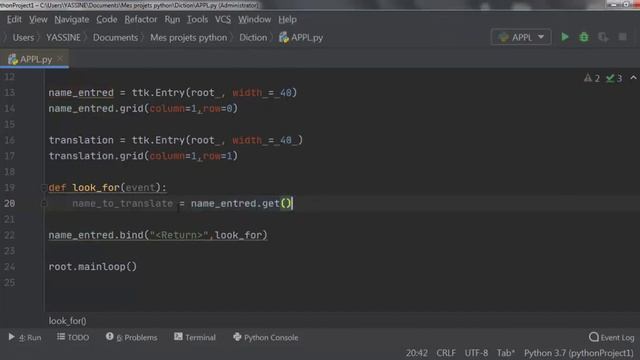This screenshot has width=640, height=360.
Task: Click the Tab* indent setting in status bar
Action: click(506, 353)
